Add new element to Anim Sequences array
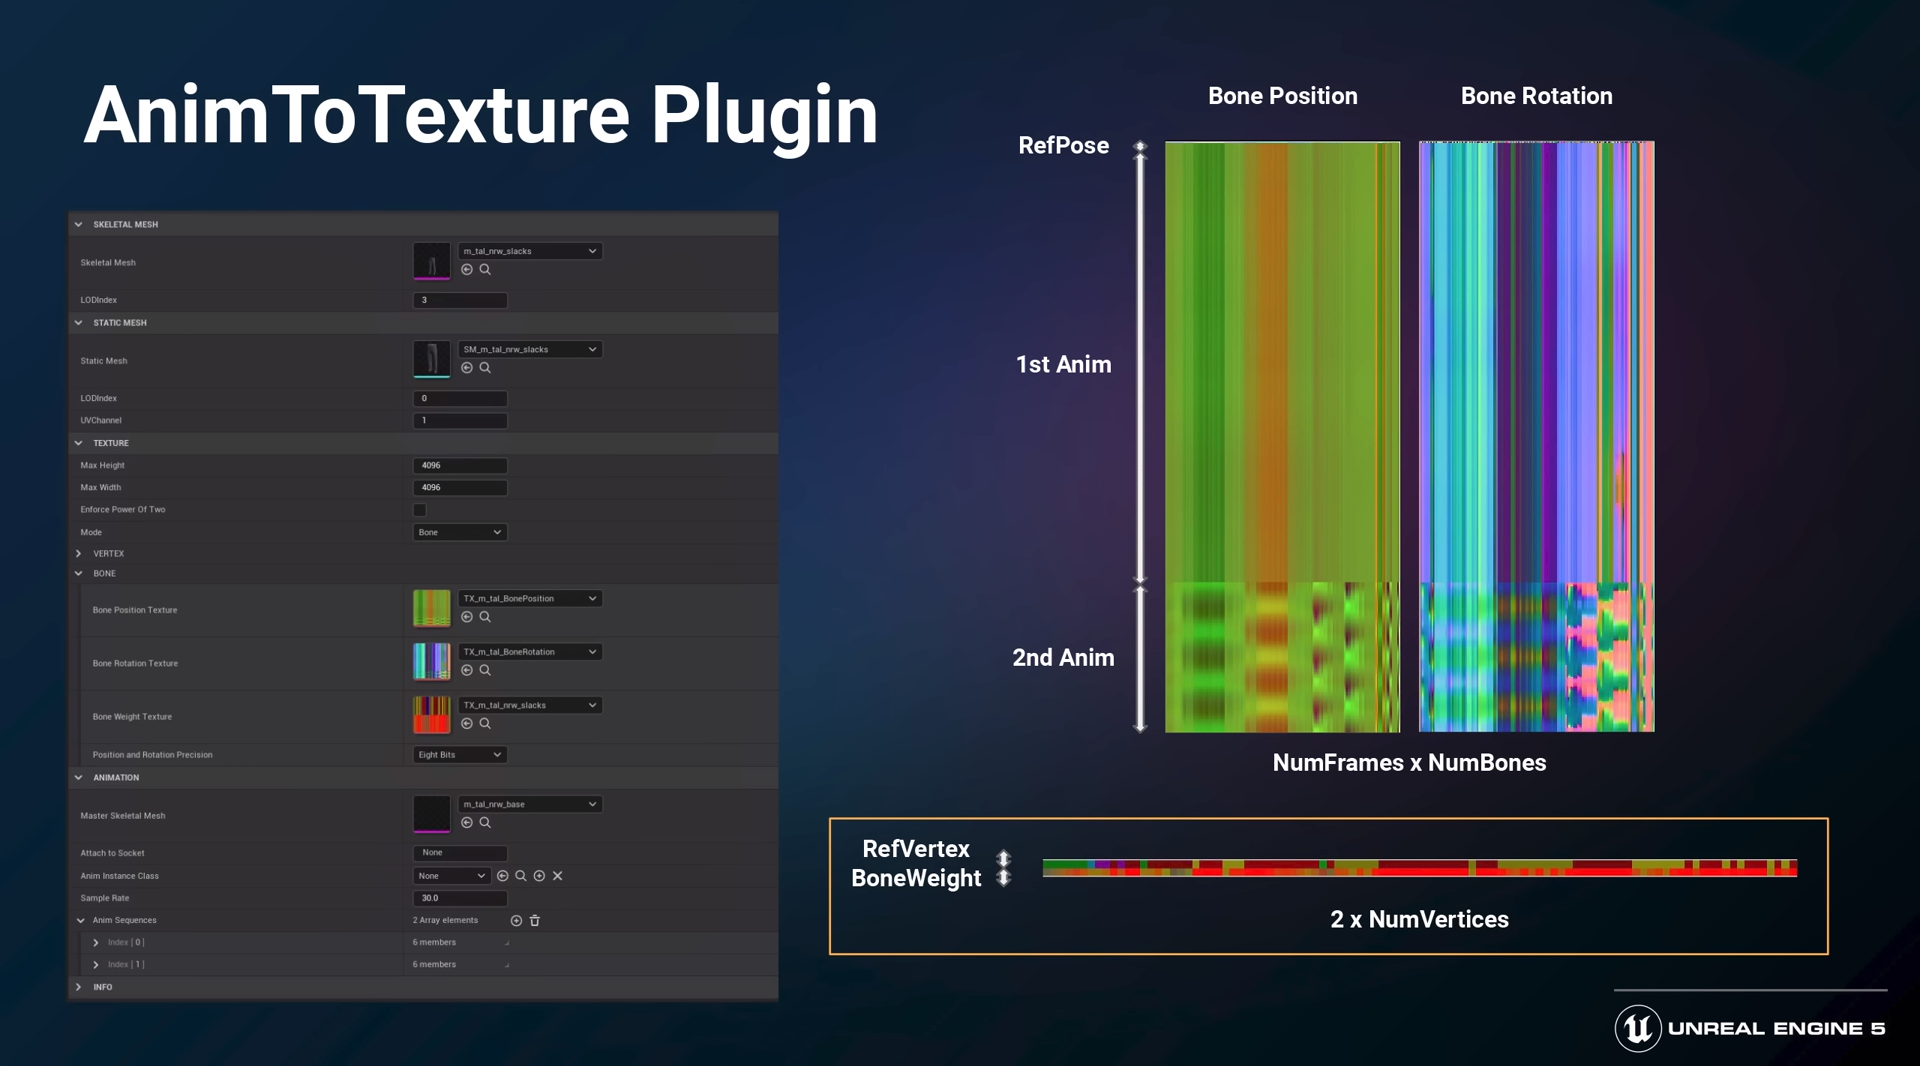 point(516,921)
